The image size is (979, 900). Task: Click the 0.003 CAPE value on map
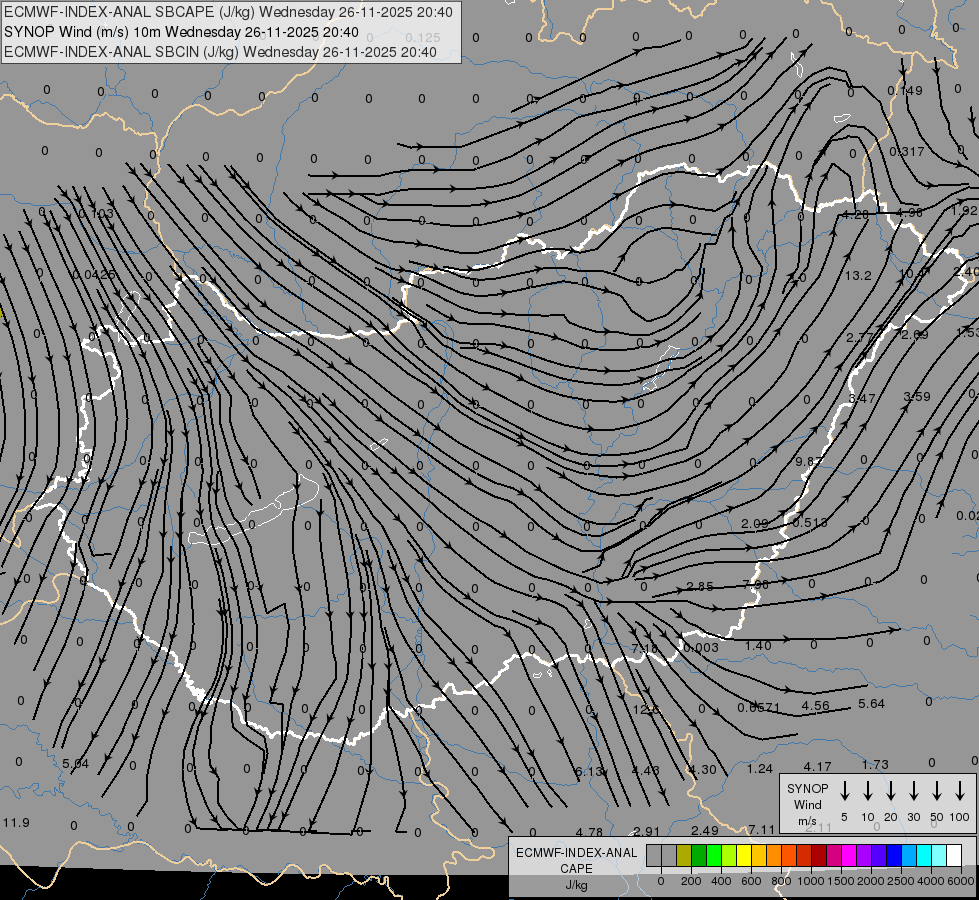pos(701,647)
